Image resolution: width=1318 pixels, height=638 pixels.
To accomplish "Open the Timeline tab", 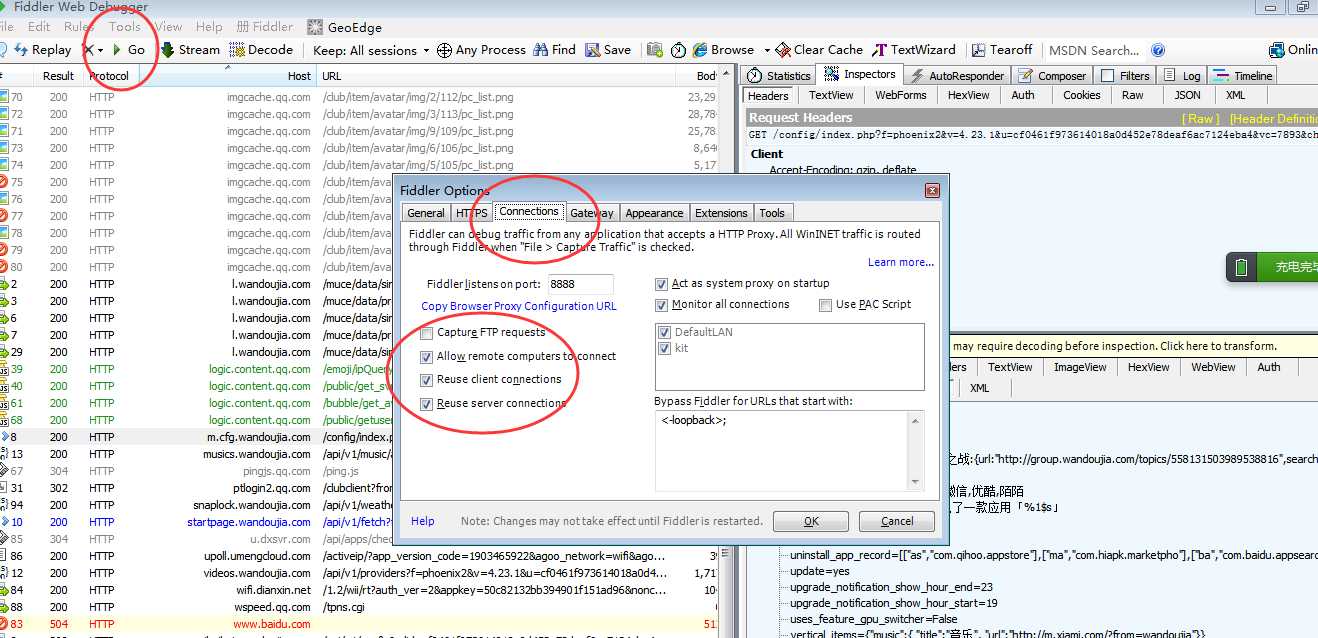I will pos(1243,75).
